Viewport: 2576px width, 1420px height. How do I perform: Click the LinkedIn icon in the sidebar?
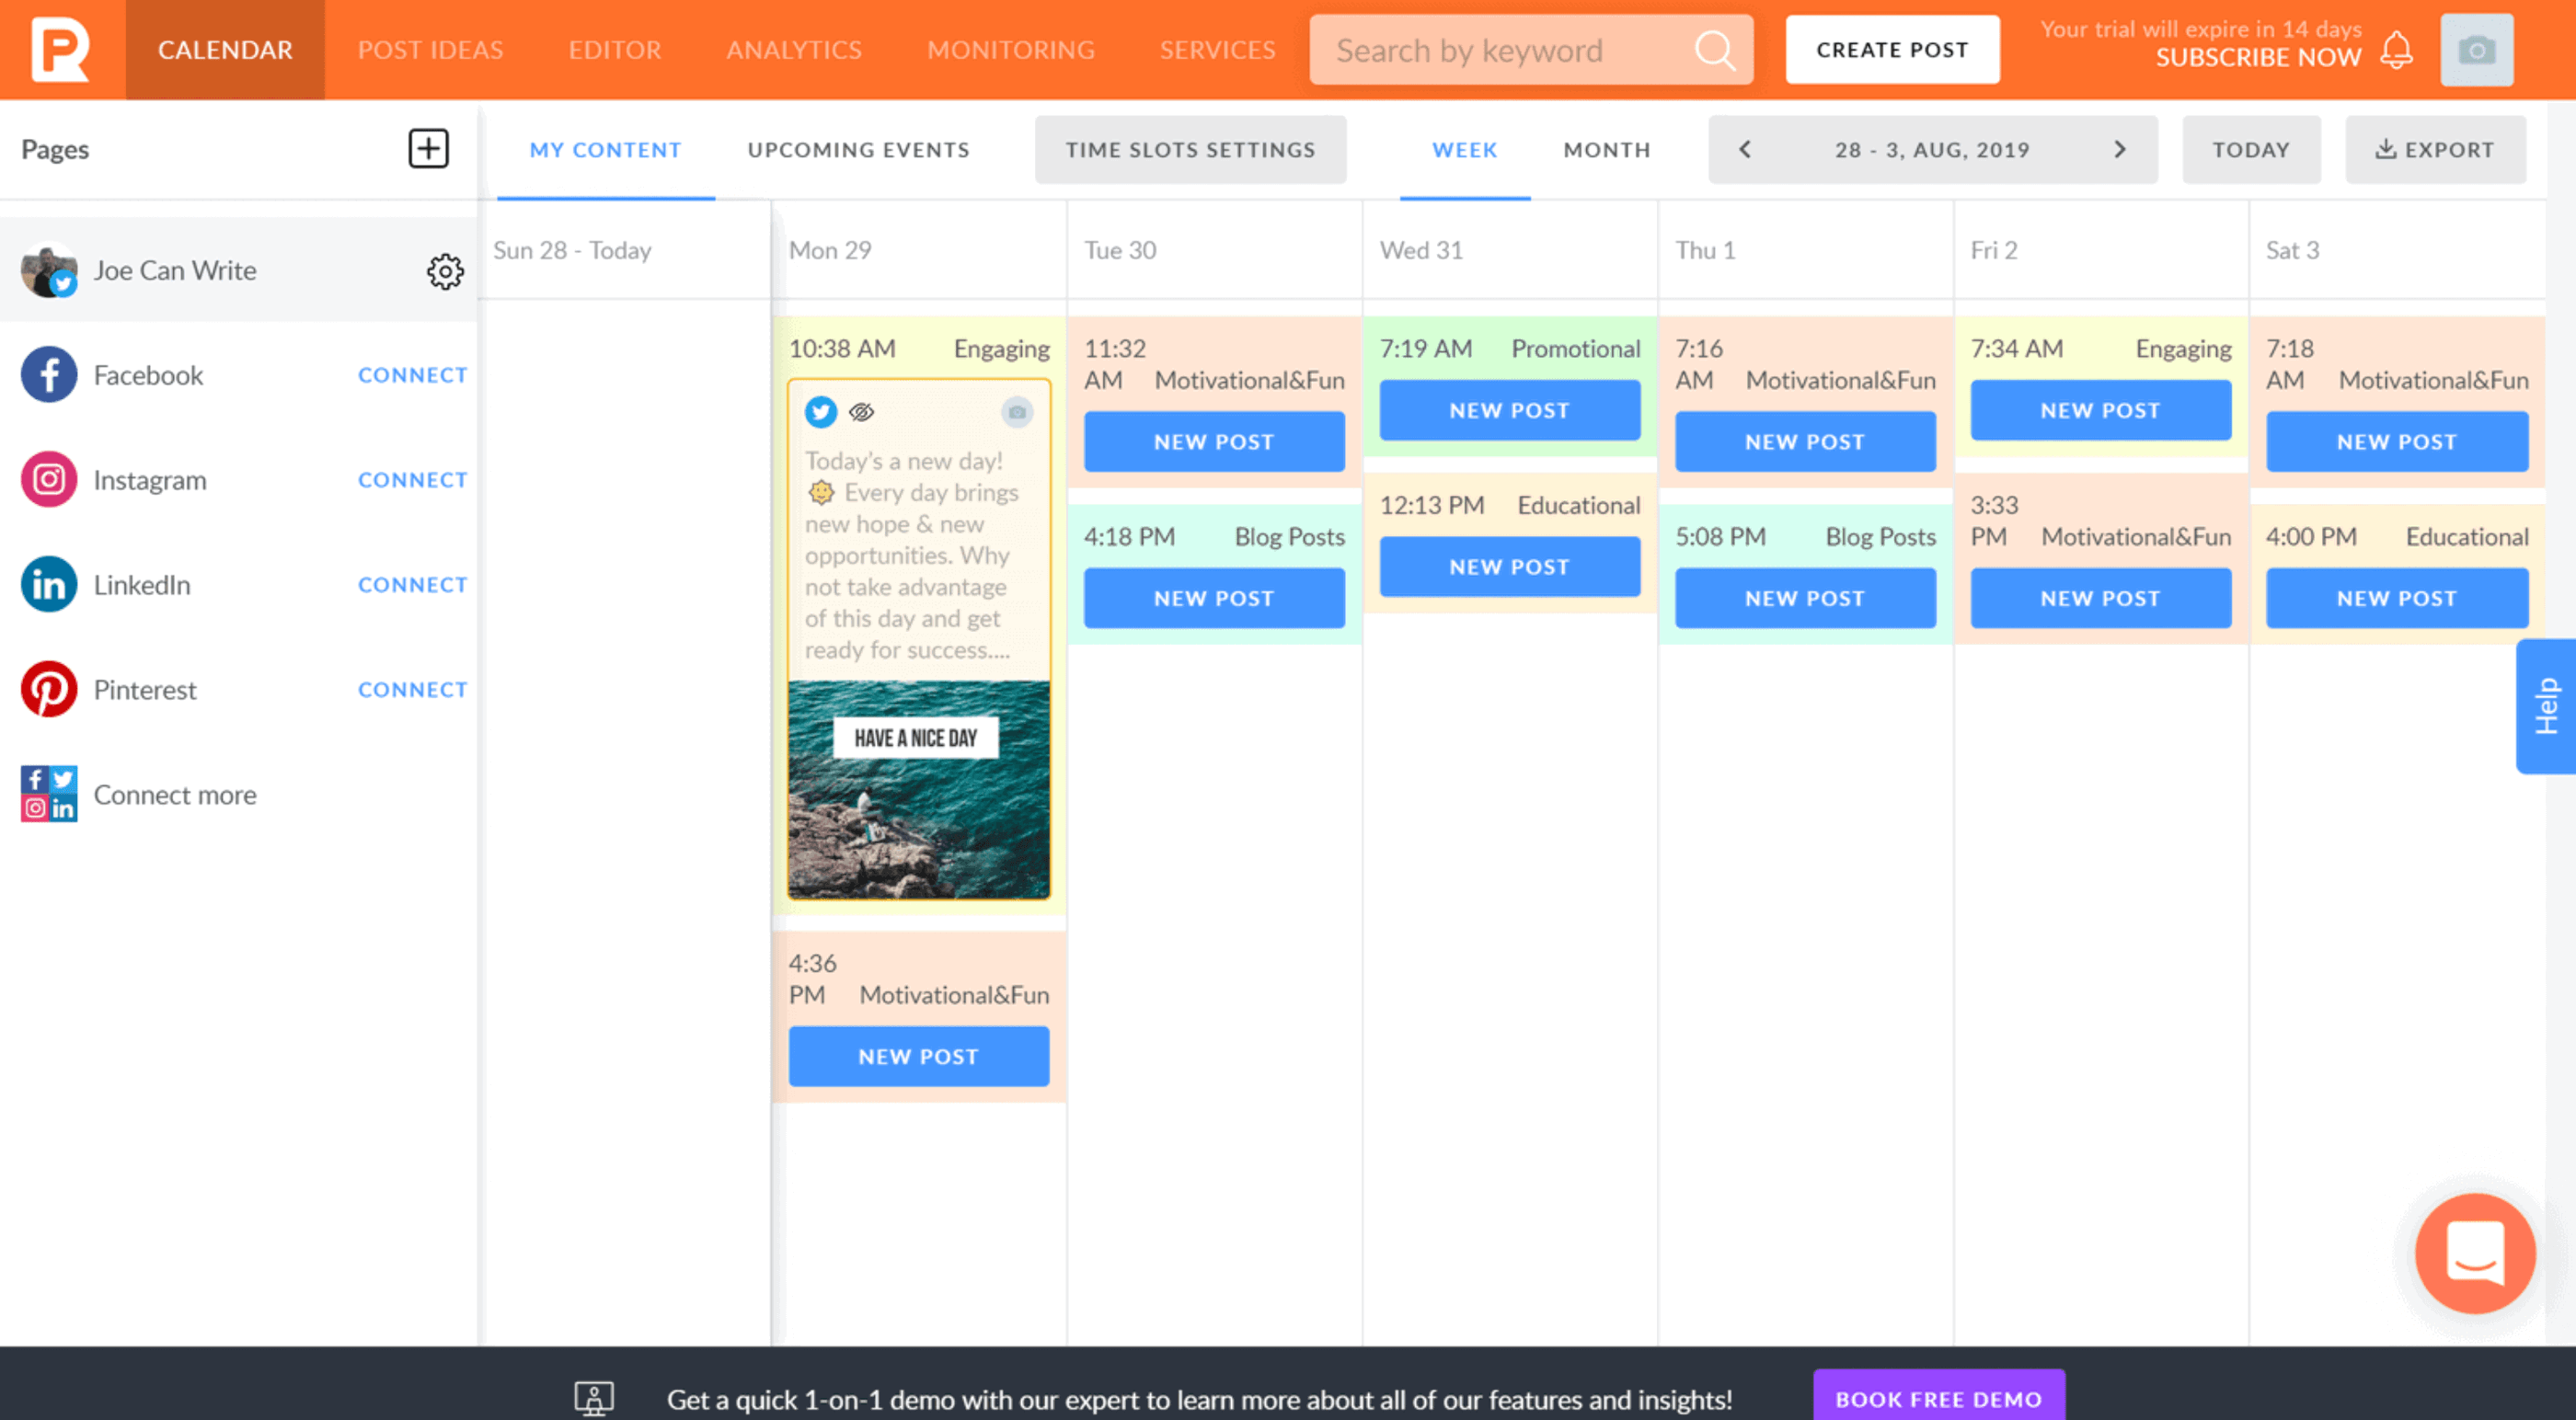(x=48, y=584)
